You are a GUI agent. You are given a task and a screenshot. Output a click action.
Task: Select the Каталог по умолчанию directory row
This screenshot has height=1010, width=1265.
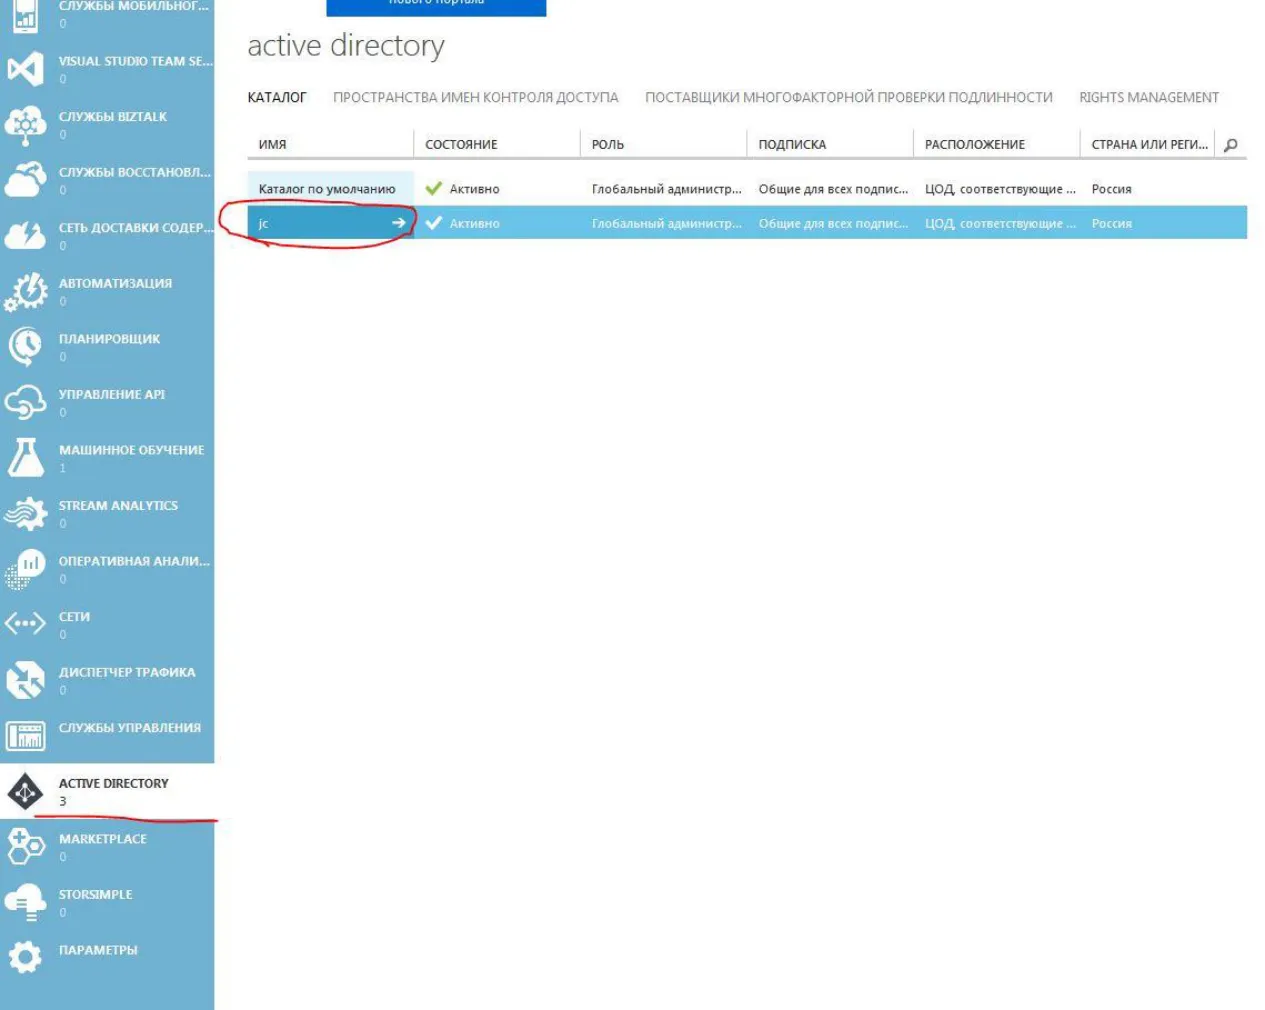pos(747,189)
